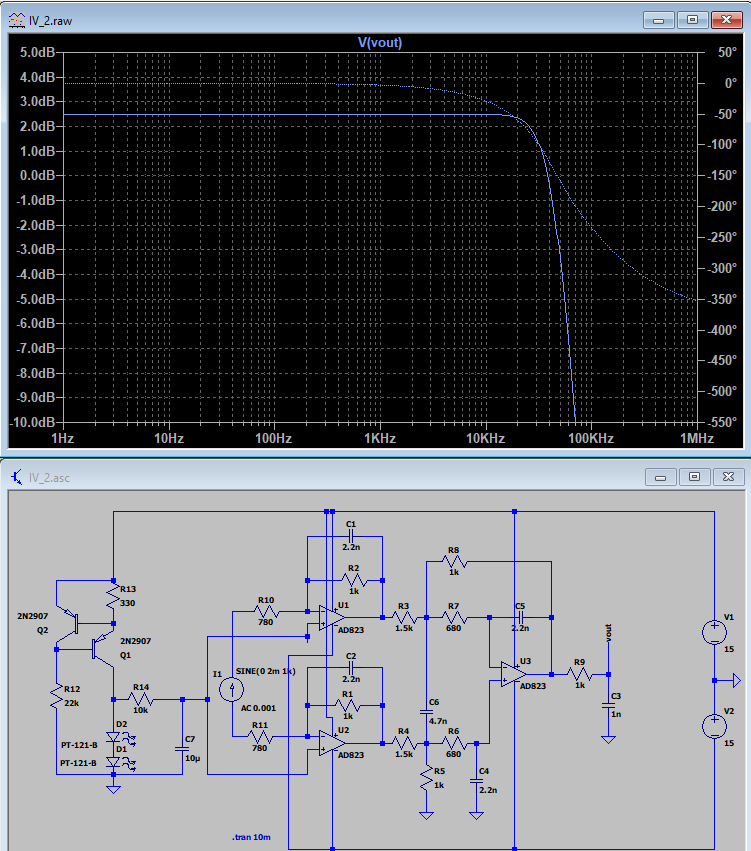Click the vout net label
This screenshot has height=851, width=751.
(608, 633)
